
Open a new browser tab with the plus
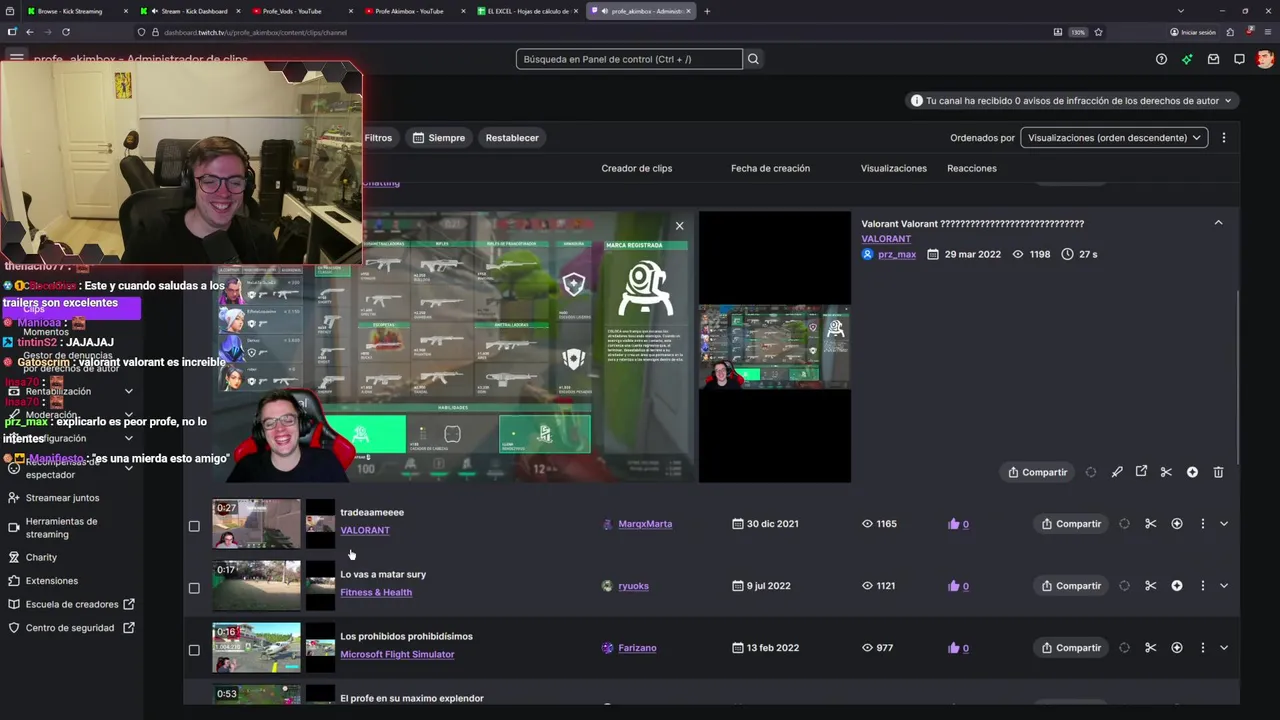tap(707, 11)
